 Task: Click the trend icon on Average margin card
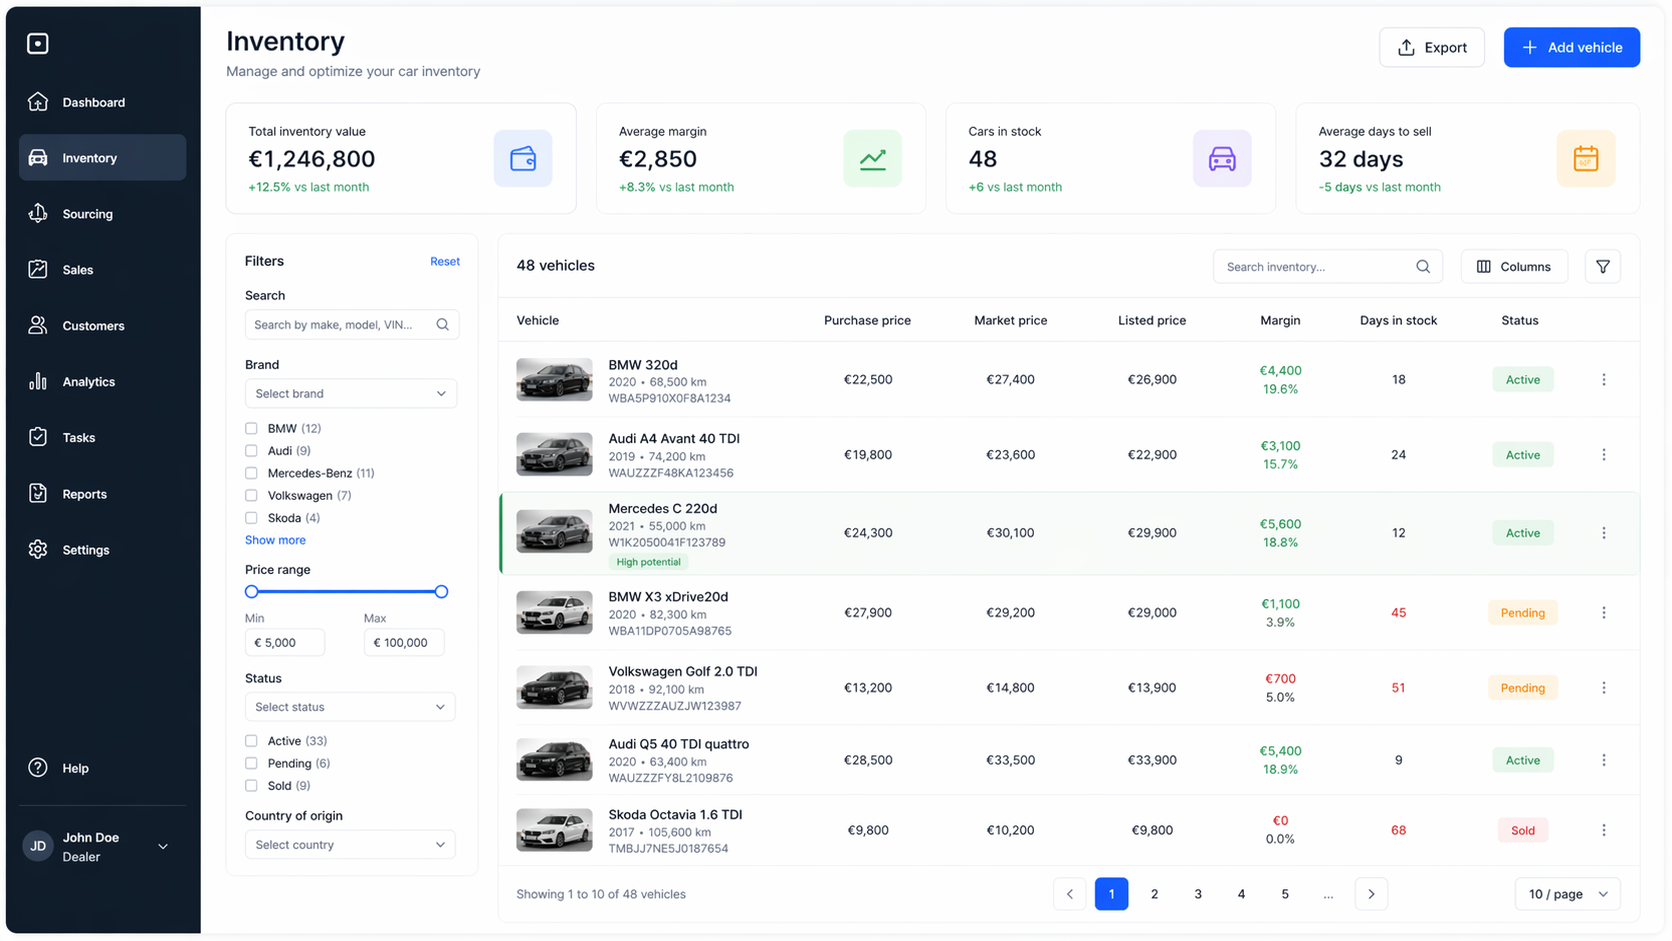872,158
